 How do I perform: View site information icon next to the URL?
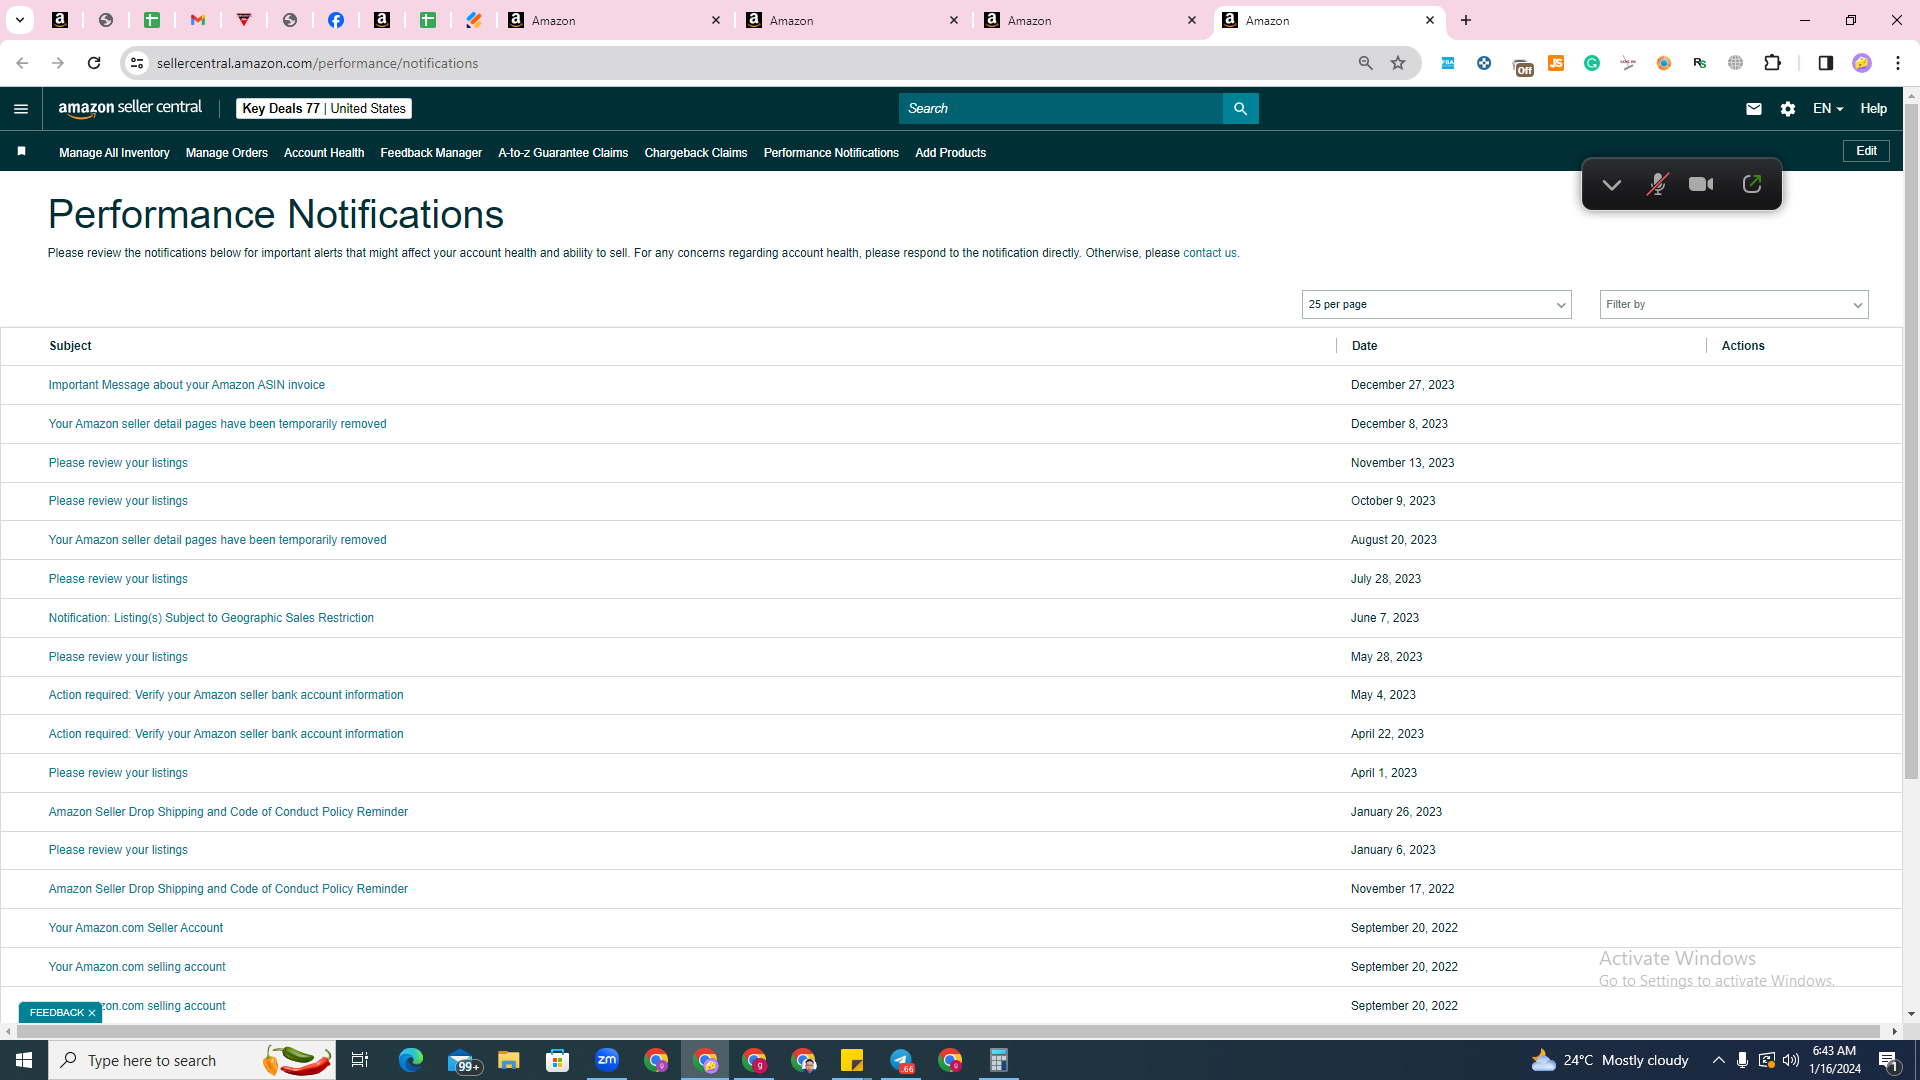pos(137,63)
